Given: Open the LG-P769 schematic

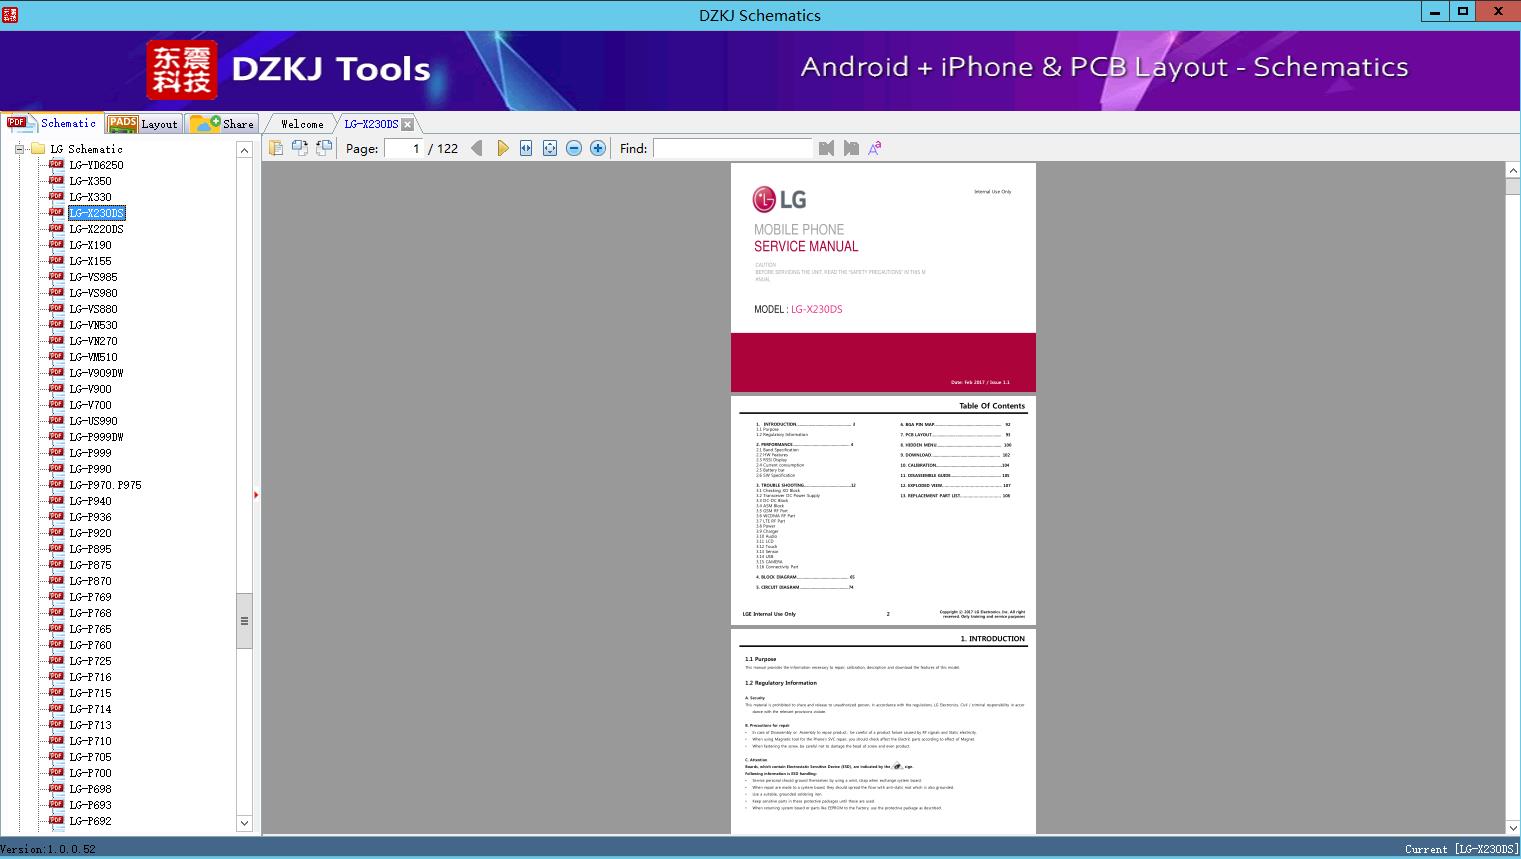Looking at the screenshot, I should 90,597.
